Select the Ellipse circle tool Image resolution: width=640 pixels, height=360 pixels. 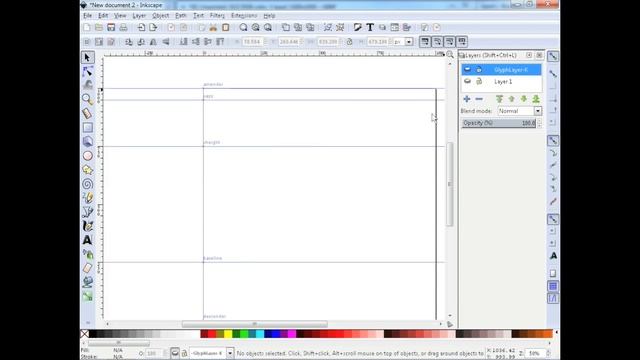pyautogui.click(x=87, y=156)
